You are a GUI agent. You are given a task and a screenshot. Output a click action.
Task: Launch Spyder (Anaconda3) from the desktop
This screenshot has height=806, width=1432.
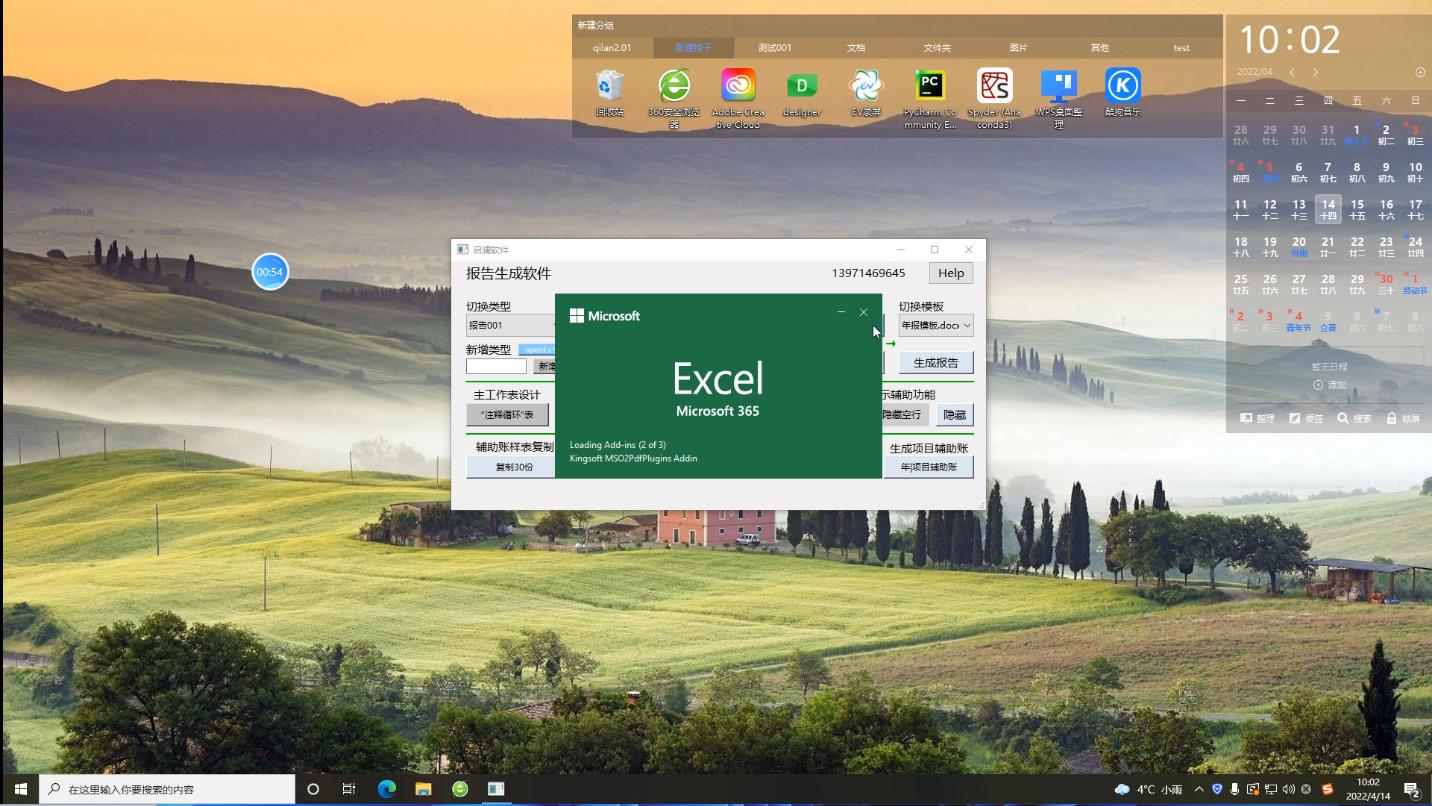[x=994, y=87]
